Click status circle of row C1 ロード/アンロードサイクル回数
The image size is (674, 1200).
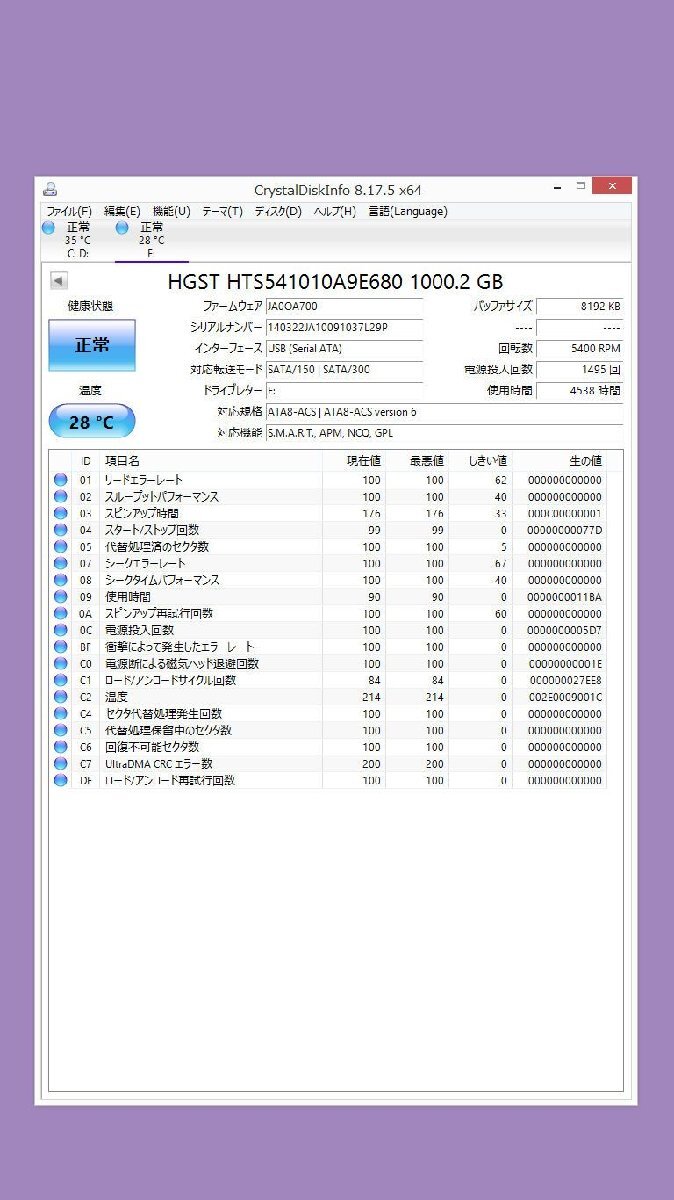pyautogui.click(x=61, y=680)
